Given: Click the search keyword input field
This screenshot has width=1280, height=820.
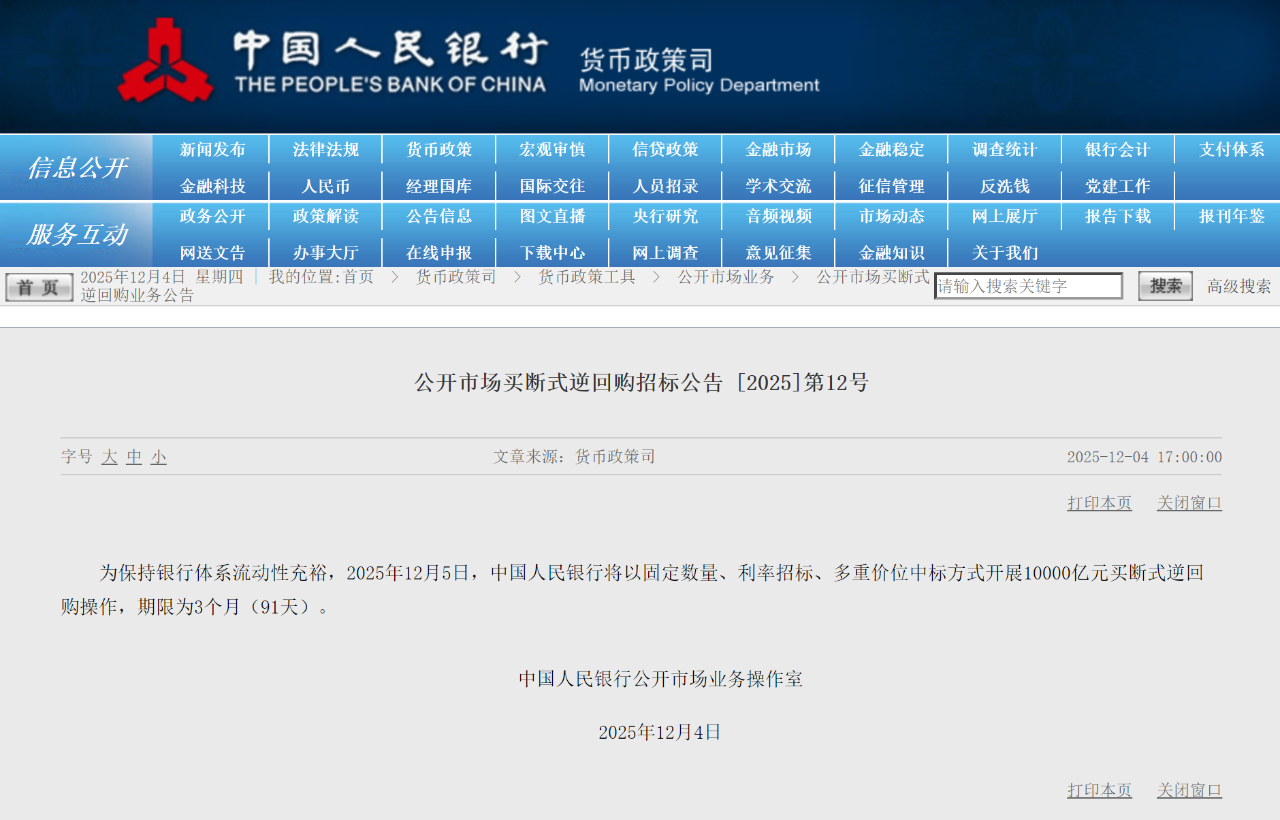Looking at the screenshot, I should click(x=1028, y=285).
